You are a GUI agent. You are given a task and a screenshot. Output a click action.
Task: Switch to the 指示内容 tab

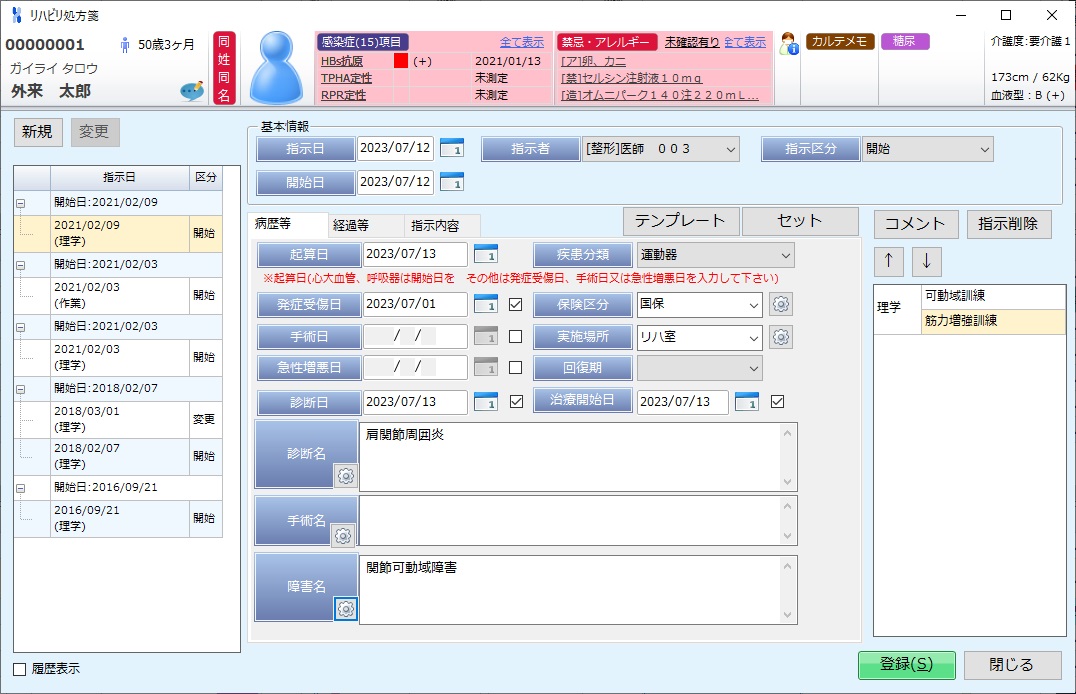click(x=434, y=225)
